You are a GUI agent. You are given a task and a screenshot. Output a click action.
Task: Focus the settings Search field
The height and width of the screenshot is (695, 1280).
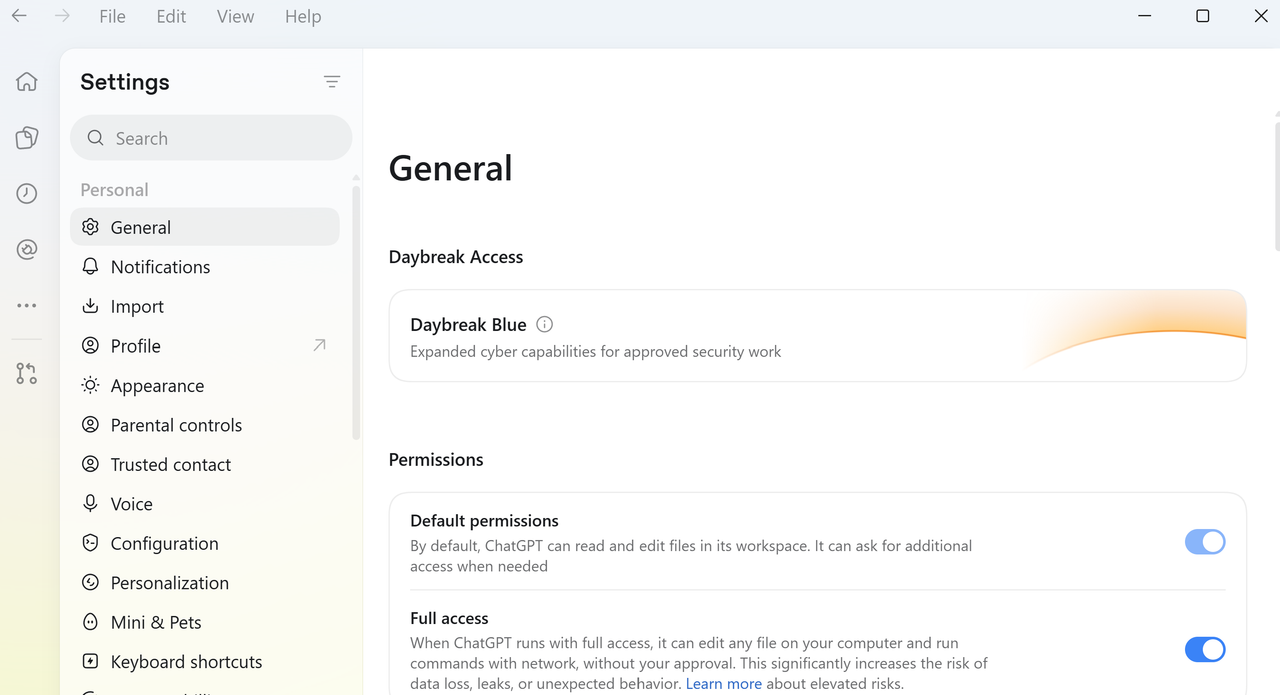211,138
